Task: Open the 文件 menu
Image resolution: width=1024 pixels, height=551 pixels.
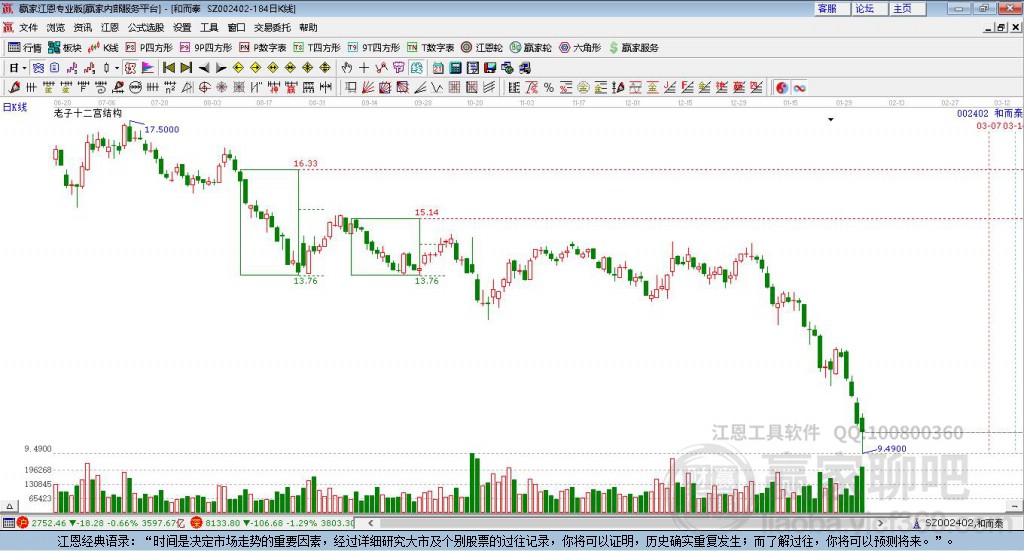Action: click(29, 27)
